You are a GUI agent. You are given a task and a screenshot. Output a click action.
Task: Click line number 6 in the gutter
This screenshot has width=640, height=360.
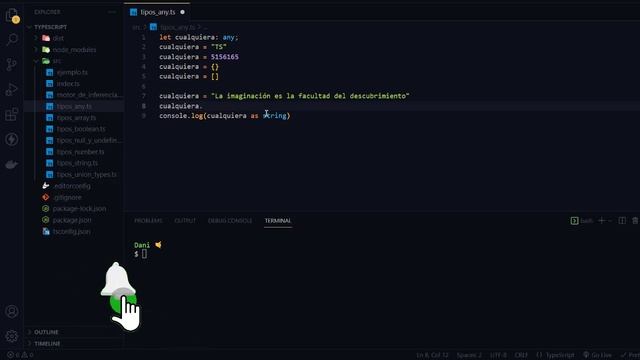pos(143,87)
